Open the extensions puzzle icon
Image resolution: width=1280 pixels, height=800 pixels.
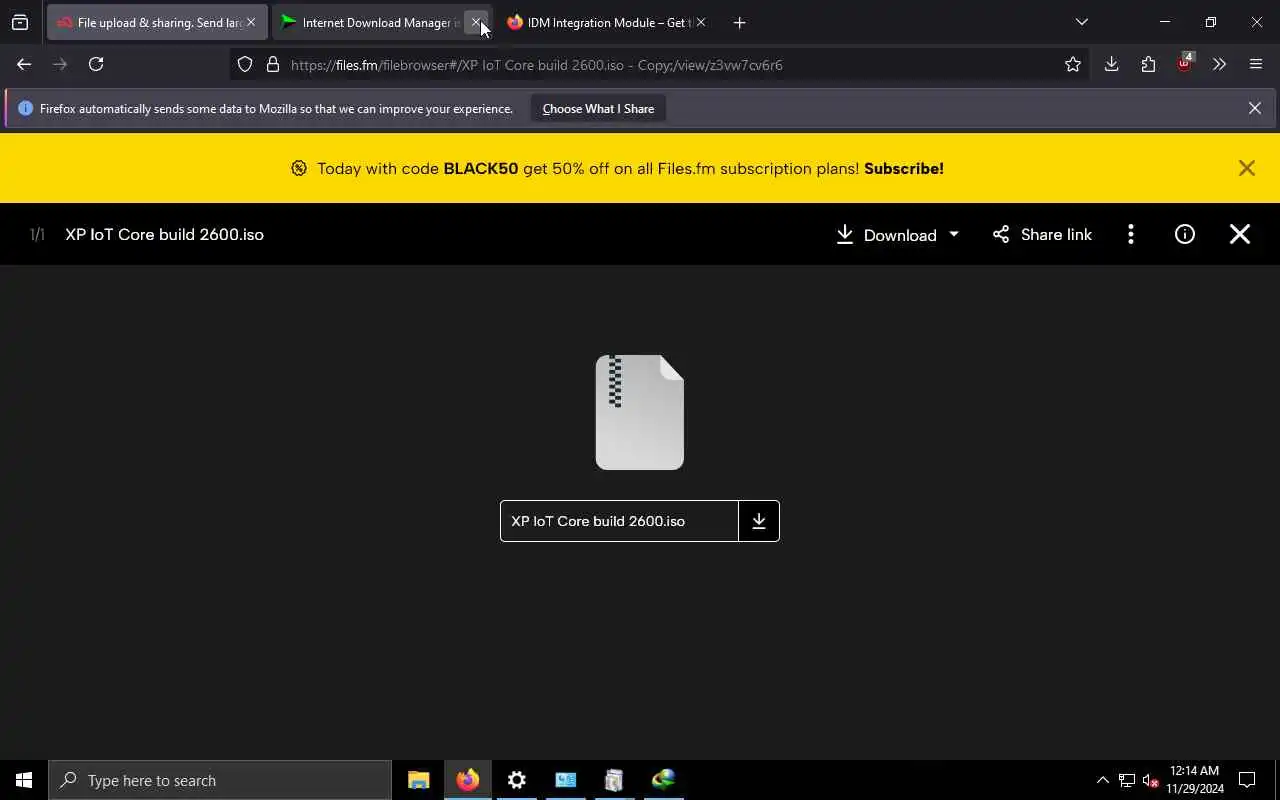1148,64
